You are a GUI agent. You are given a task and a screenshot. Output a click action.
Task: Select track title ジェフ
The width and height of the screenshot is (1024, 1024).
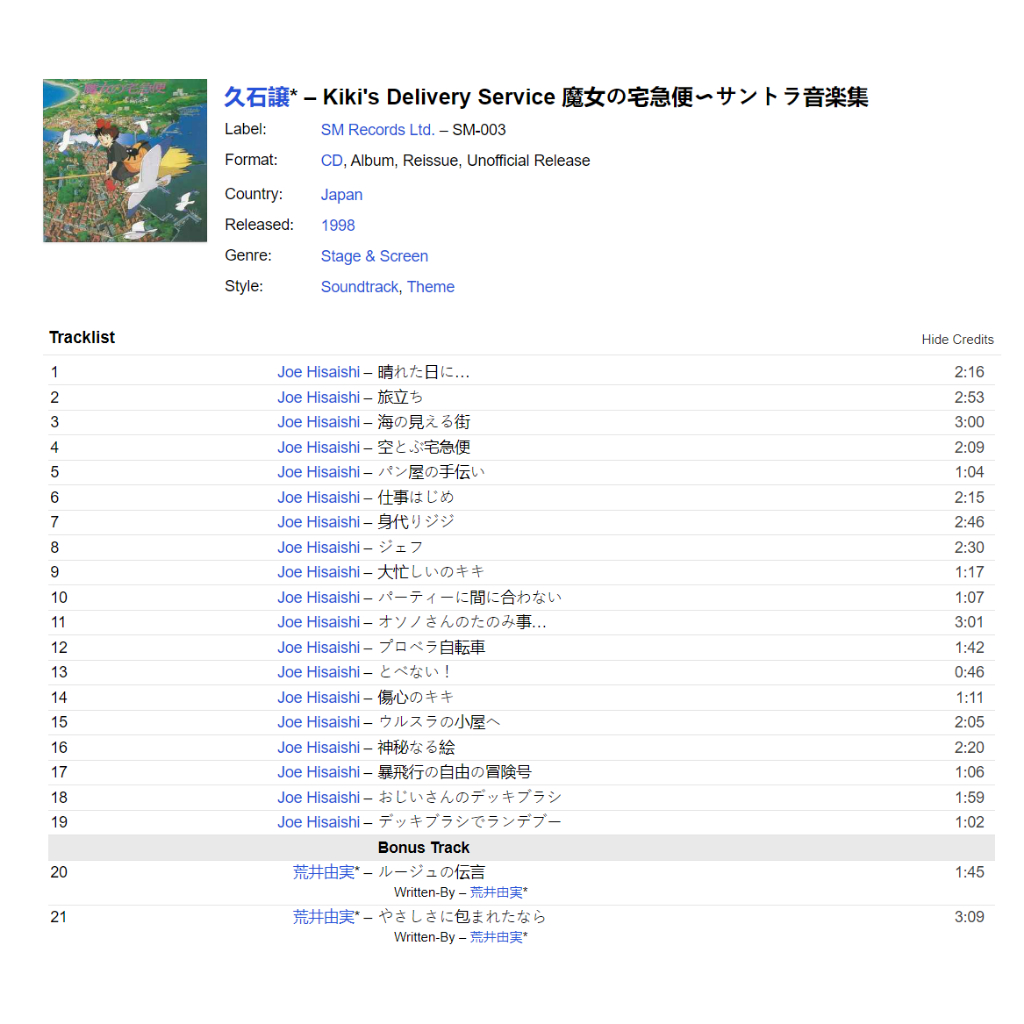pos(400,547)
